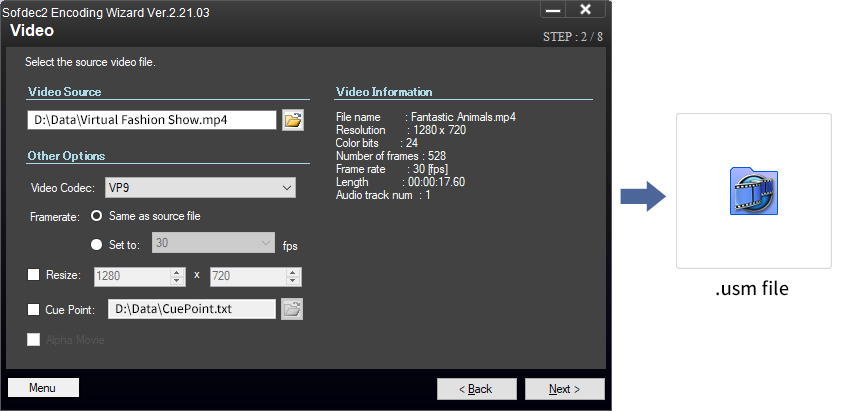Open the fps 'Set to' 30 dropdown
Screen dimensions: 848x411
pyautogui.click(x=214, y=243)
